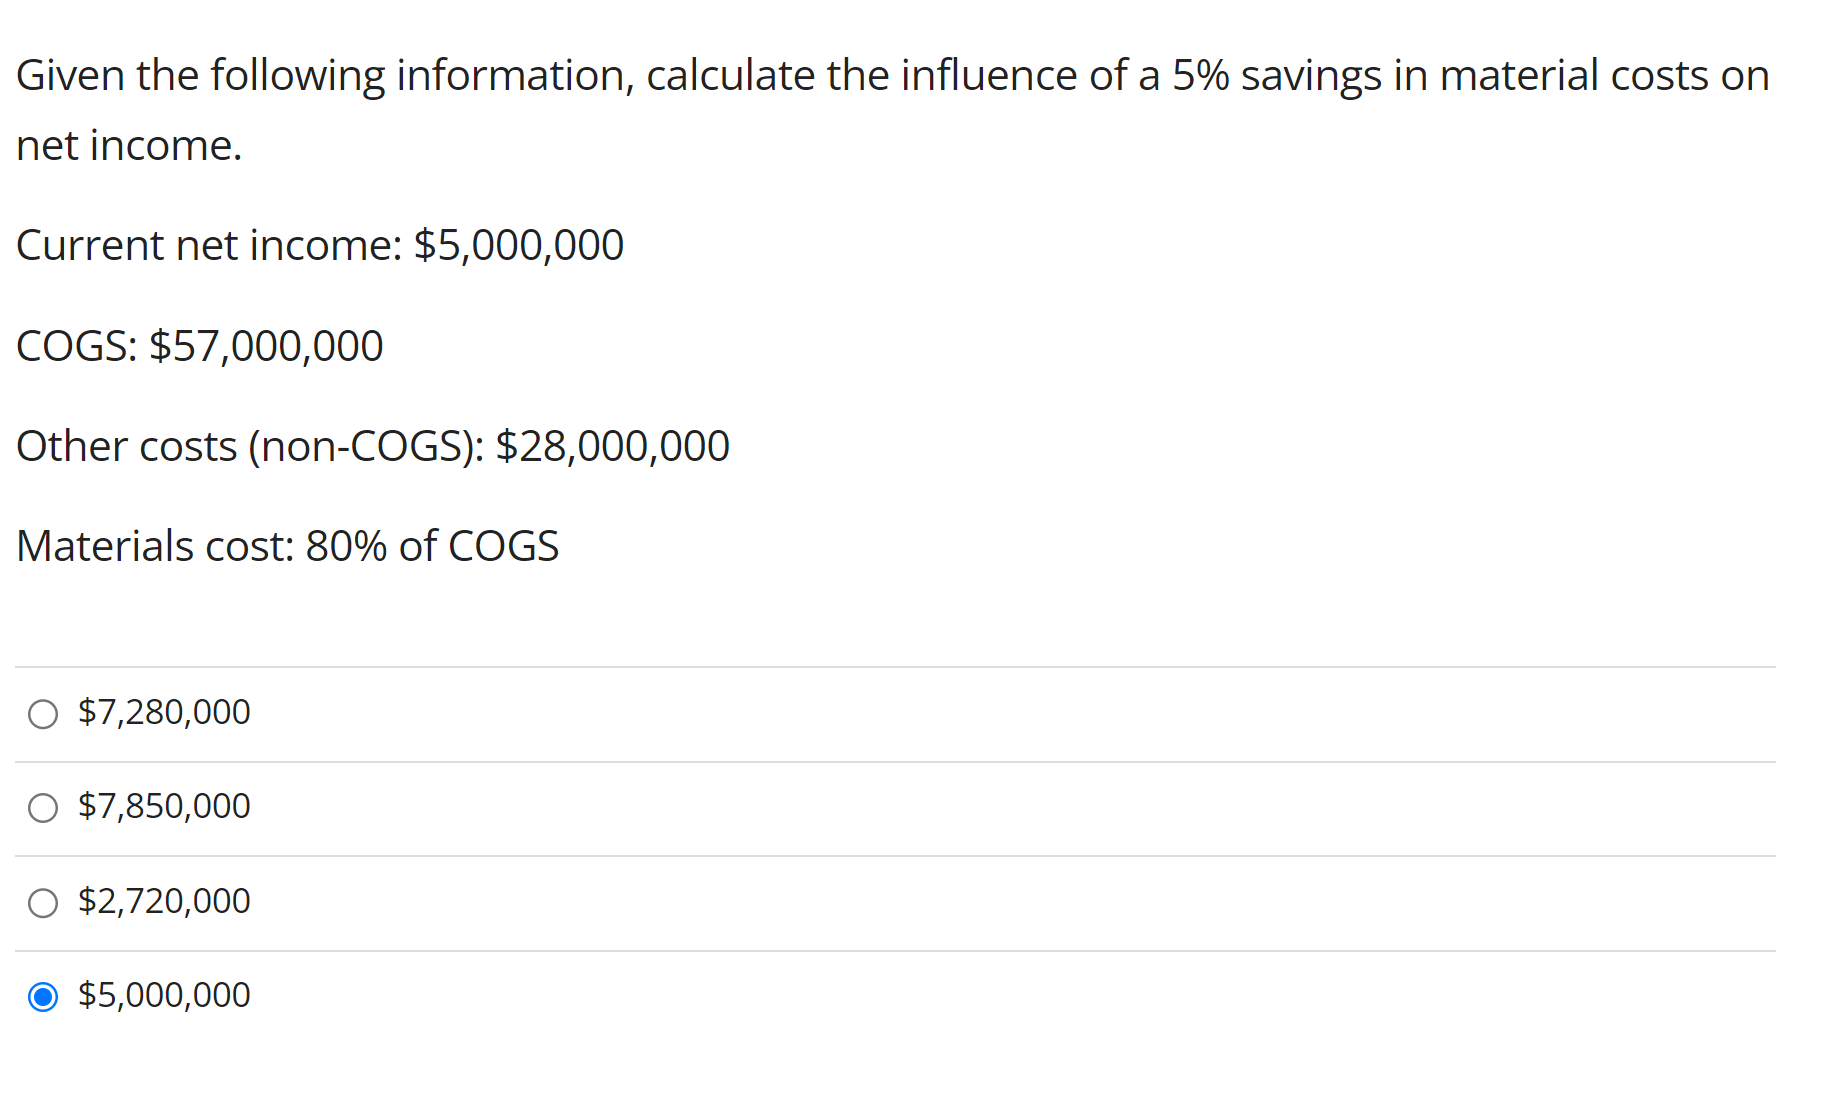The image size is (1822, 1093).
Task: Click the $7,850,000 answer label text
Action: tap(164, 806)
